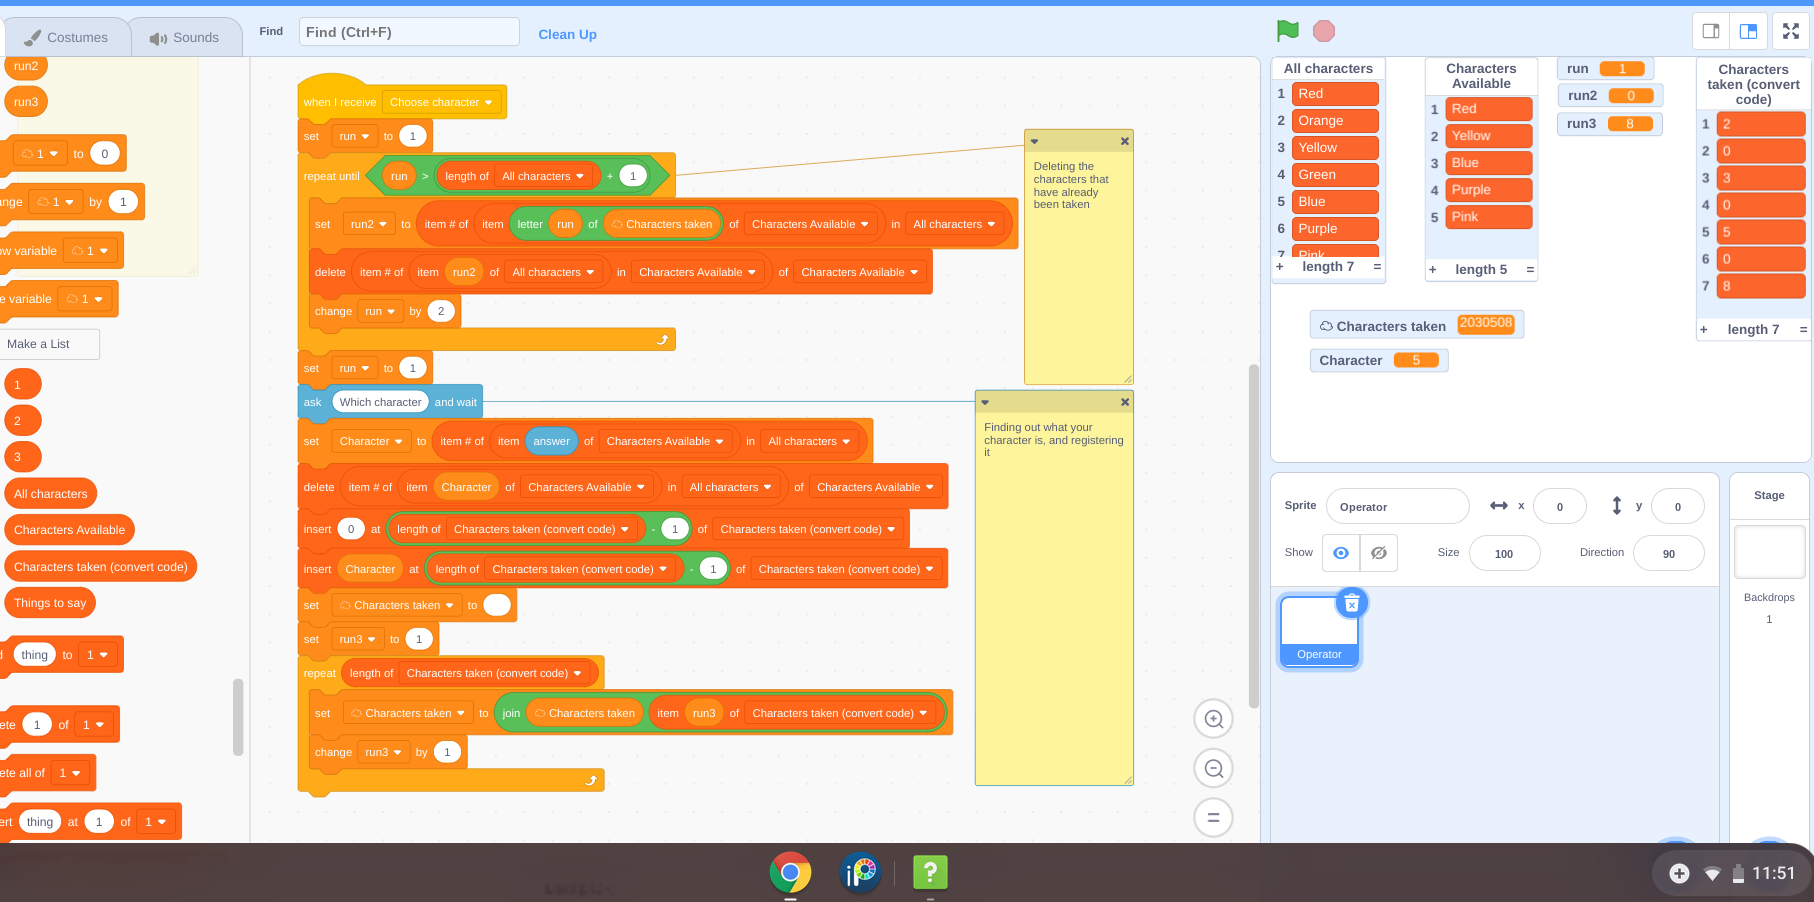Reset workspace zoom with equals icon
The height and width of the screenshot is (902, 1814).
pyautogui.click(x=1214, y=817)
